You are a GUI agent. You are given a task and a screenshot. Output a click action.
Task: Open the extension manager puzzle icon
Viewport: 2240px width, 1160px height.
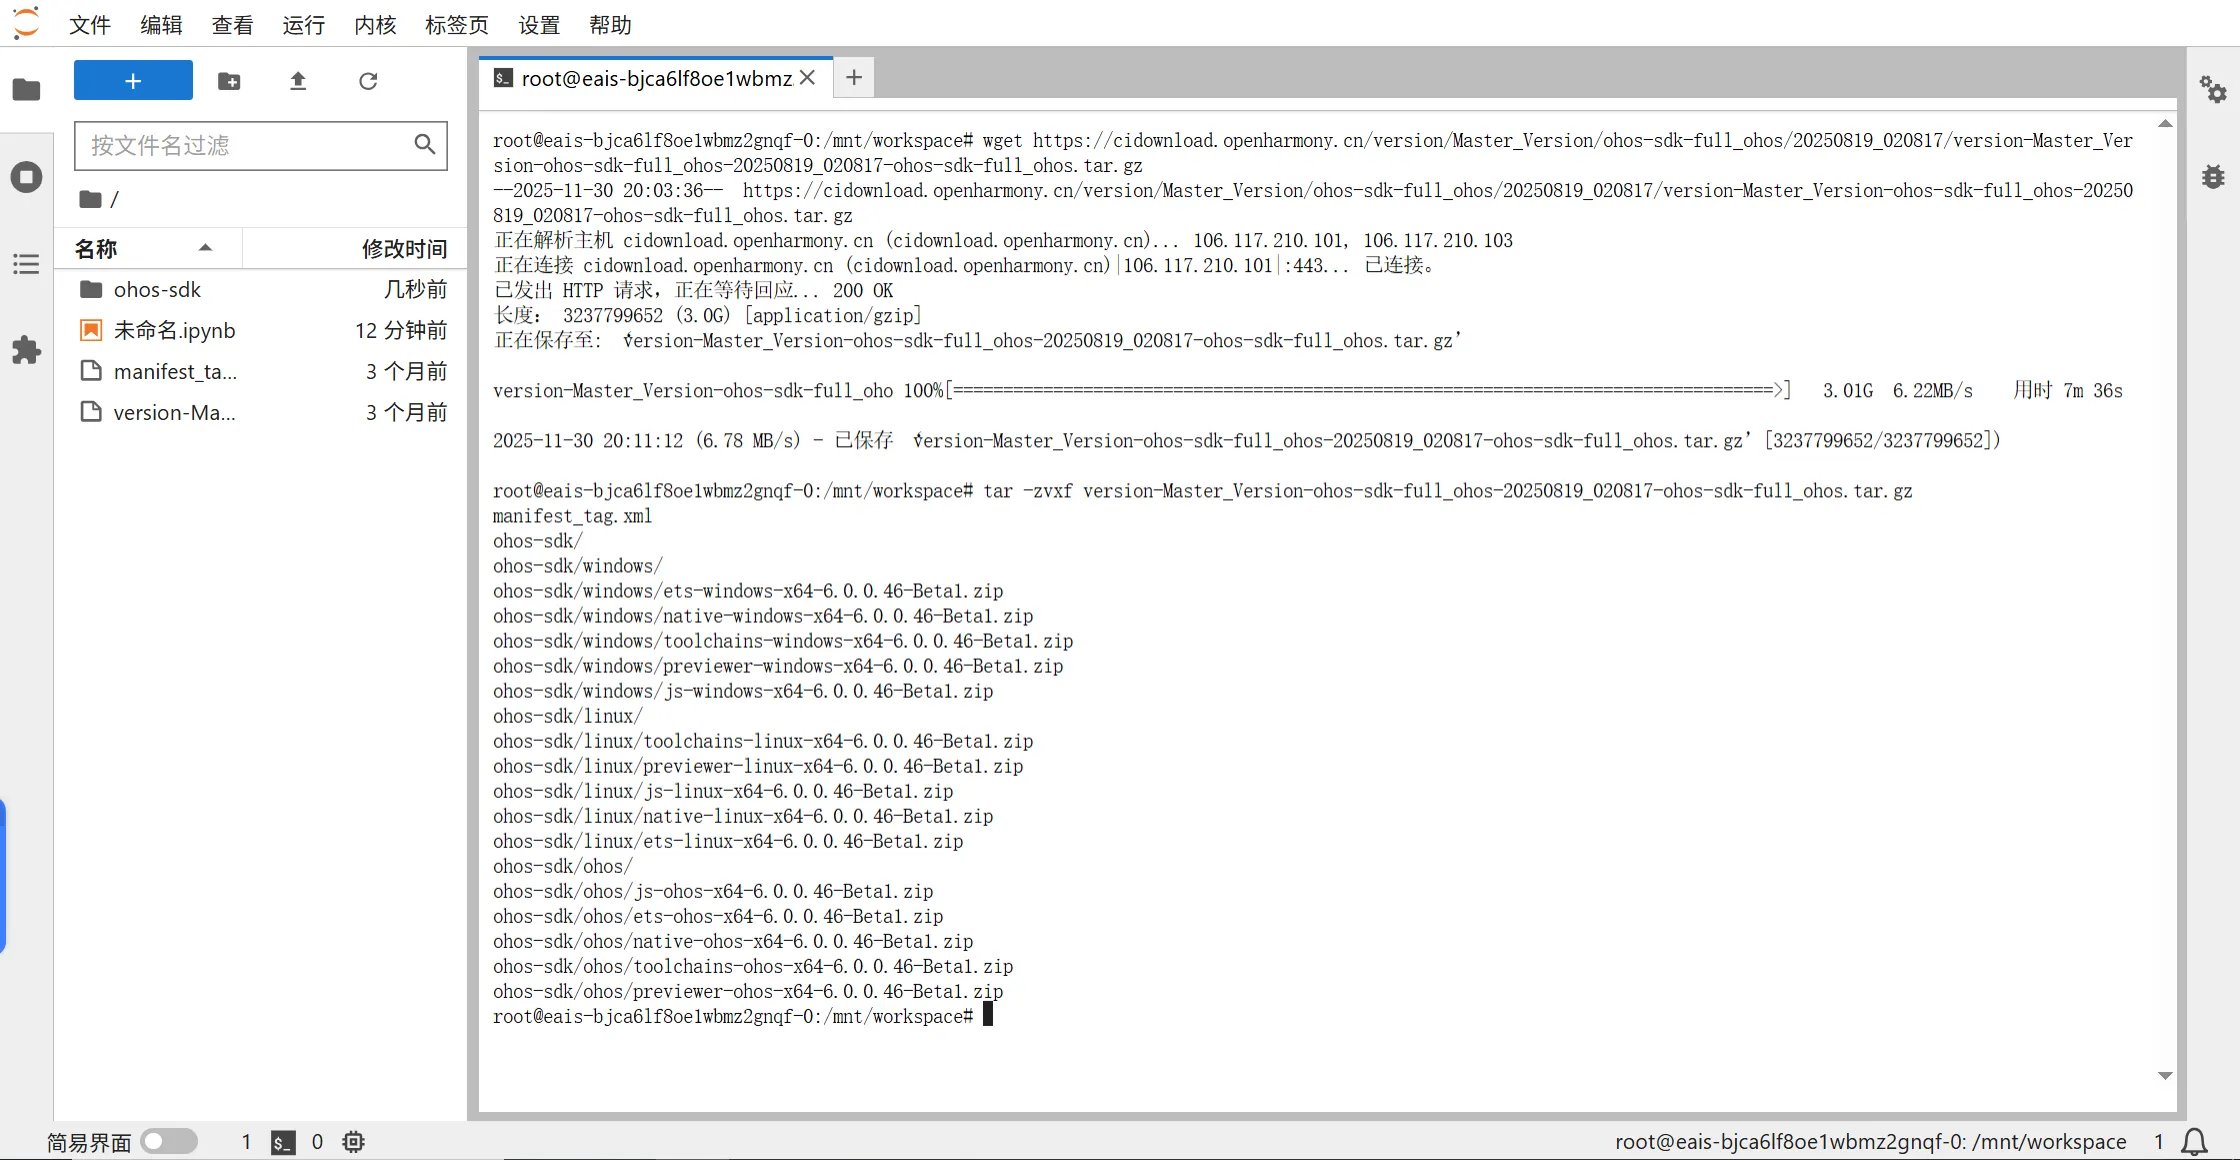coord(26,350)
